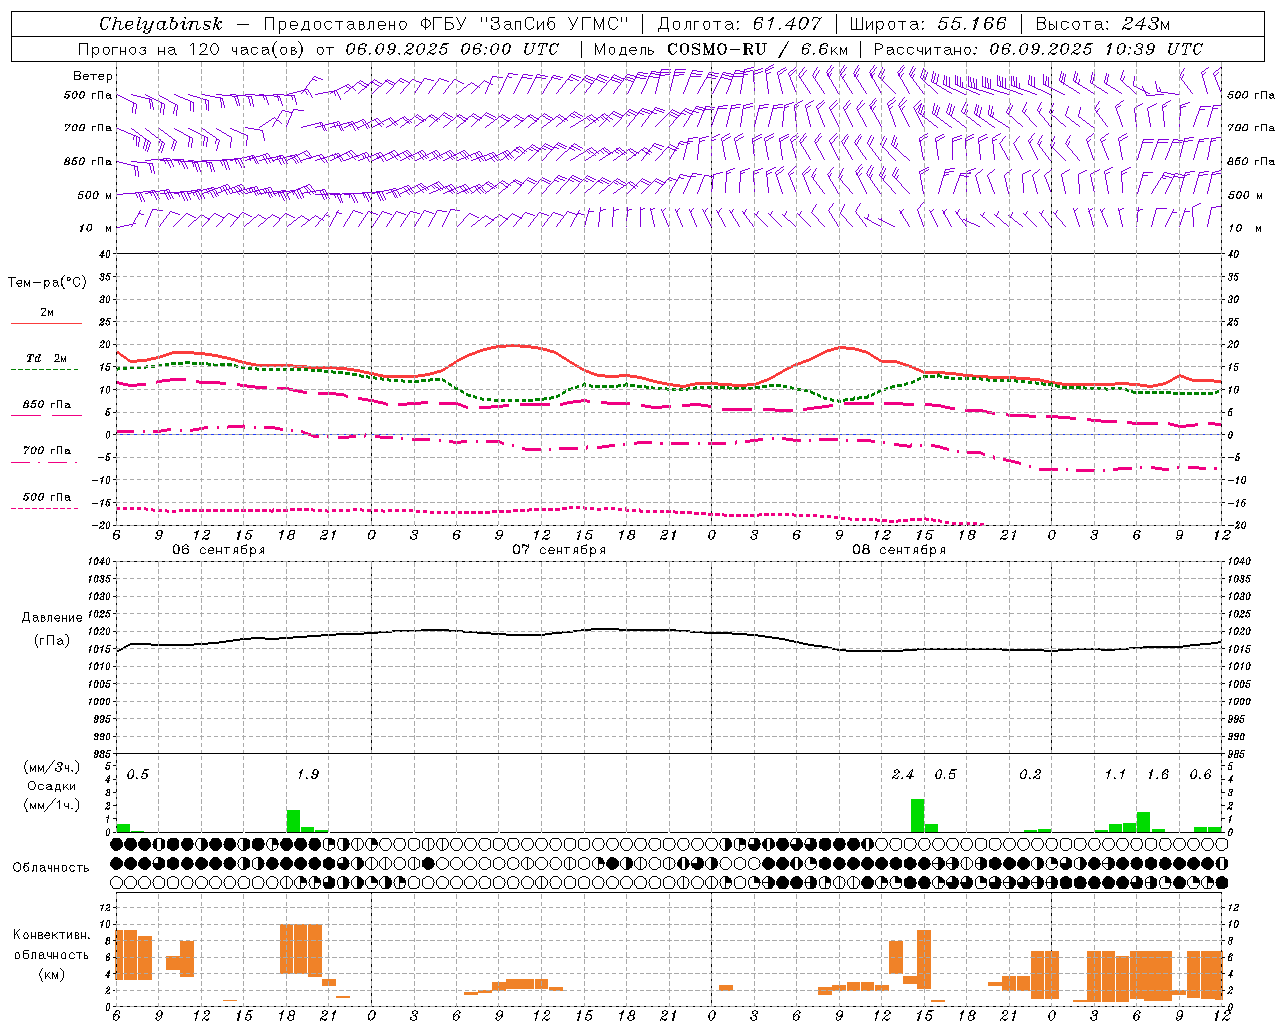Image resolution: width=1280 pixels, height=1024 pixels.
Task: Click the 0.6 precipitation value
Action: (1200, 774)
